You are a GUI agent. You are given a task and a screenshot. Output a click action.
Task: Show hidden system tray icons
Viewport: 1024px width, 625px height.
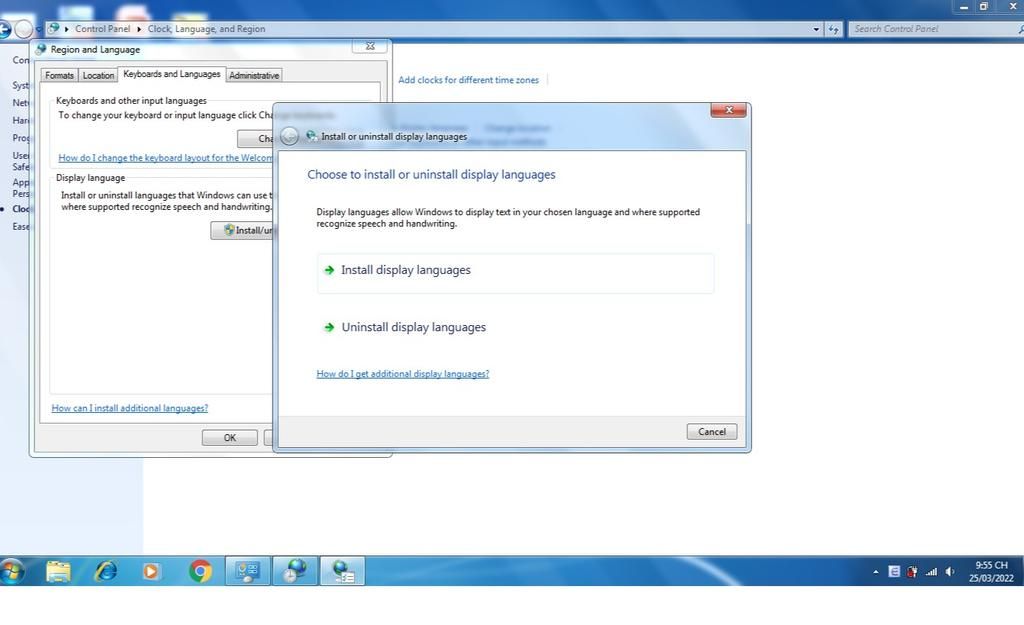tap(876, 572)
